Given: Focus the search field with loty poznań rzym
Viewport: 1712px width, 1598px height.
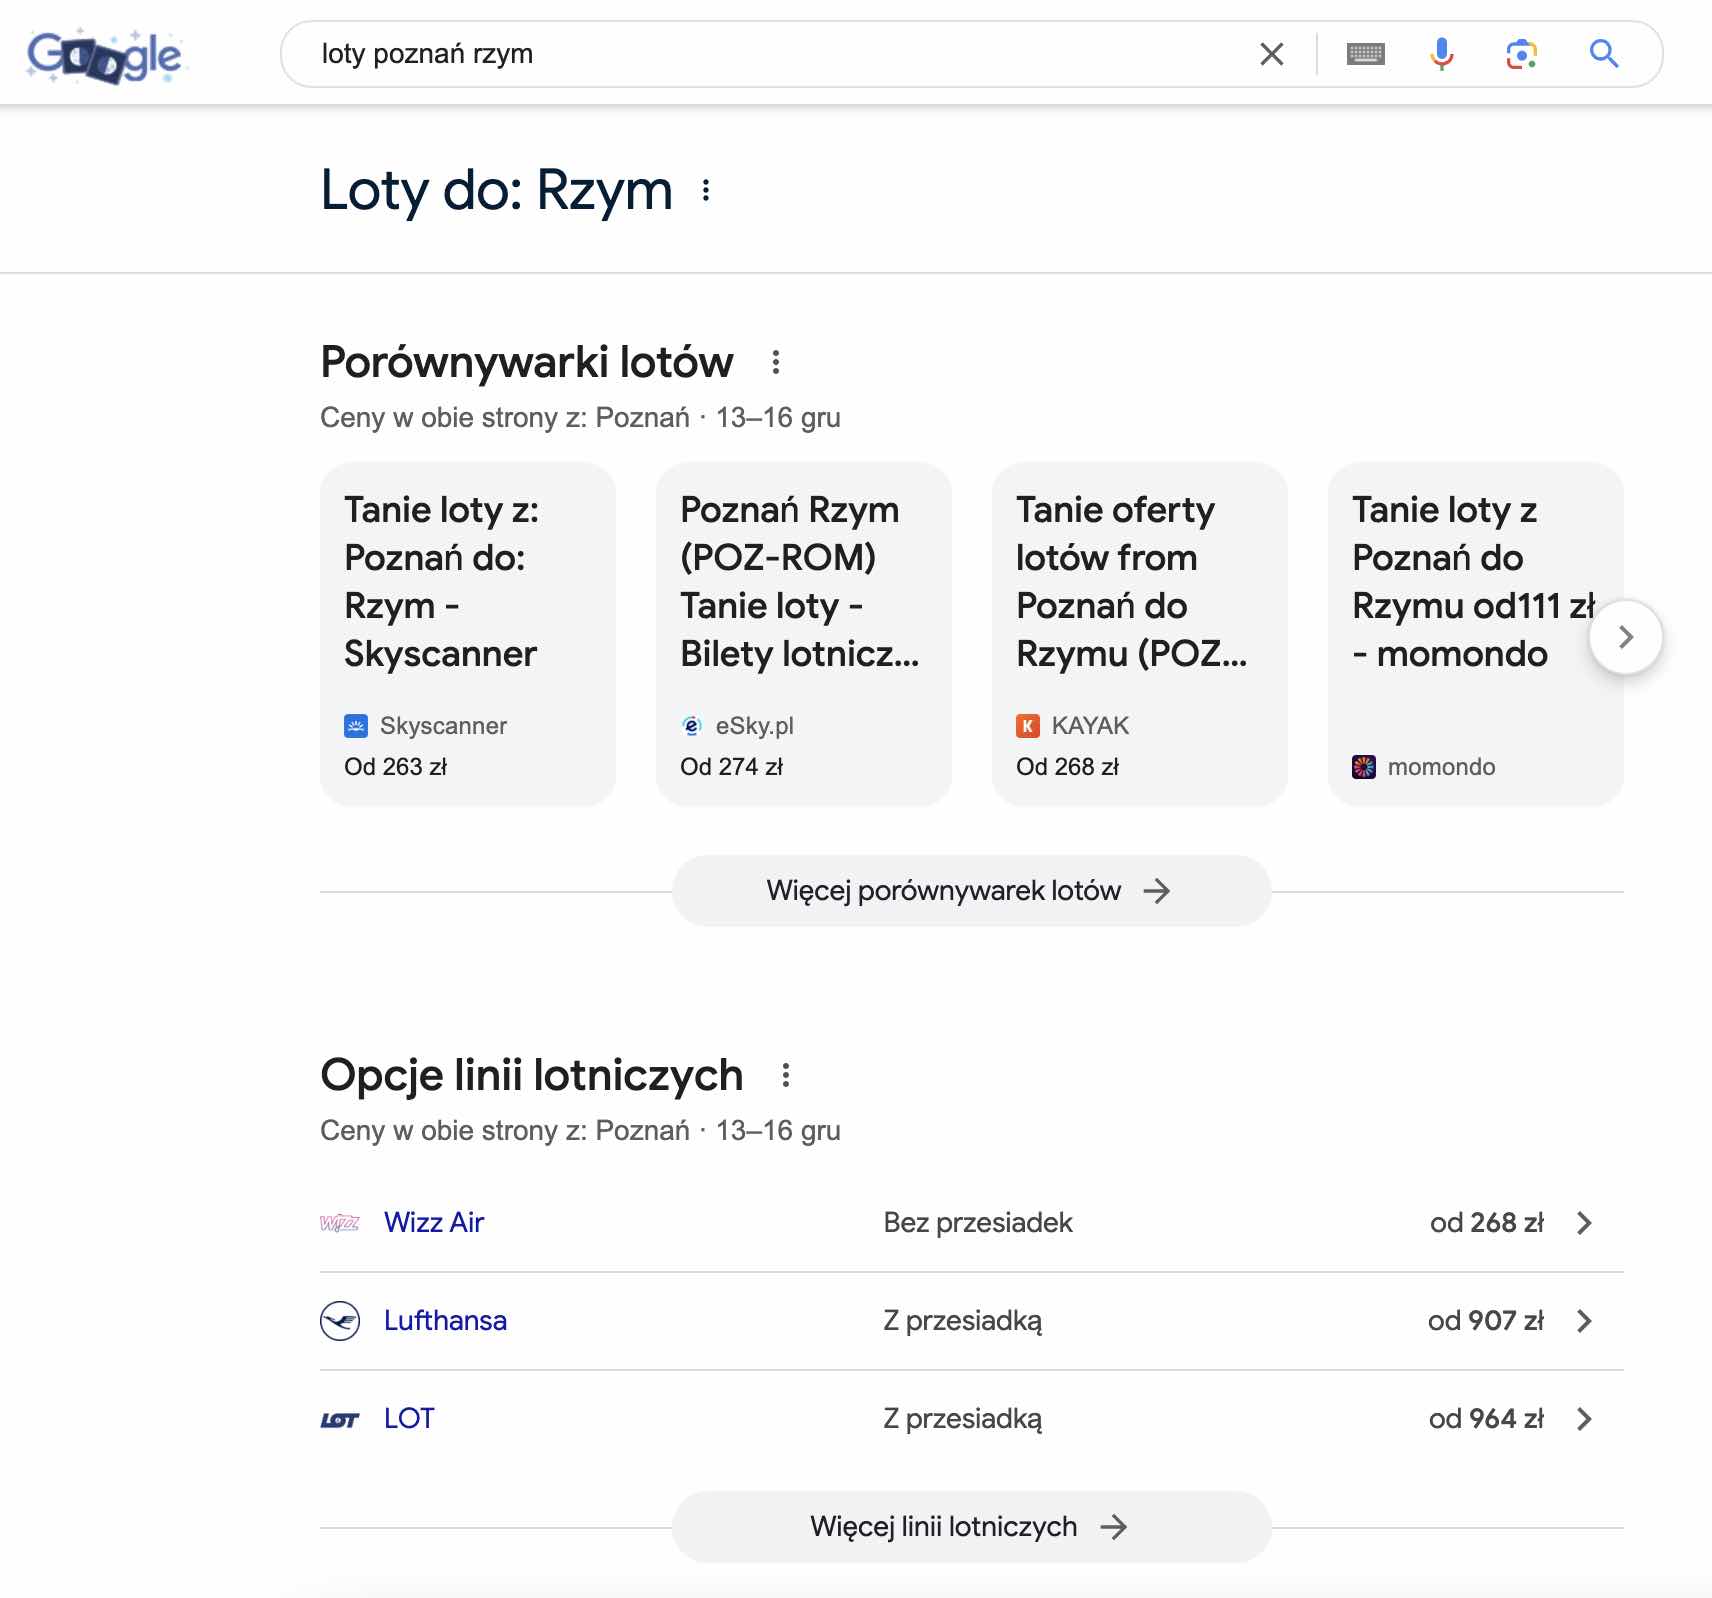Looking at the screenshot, I should tap(780, 54).
